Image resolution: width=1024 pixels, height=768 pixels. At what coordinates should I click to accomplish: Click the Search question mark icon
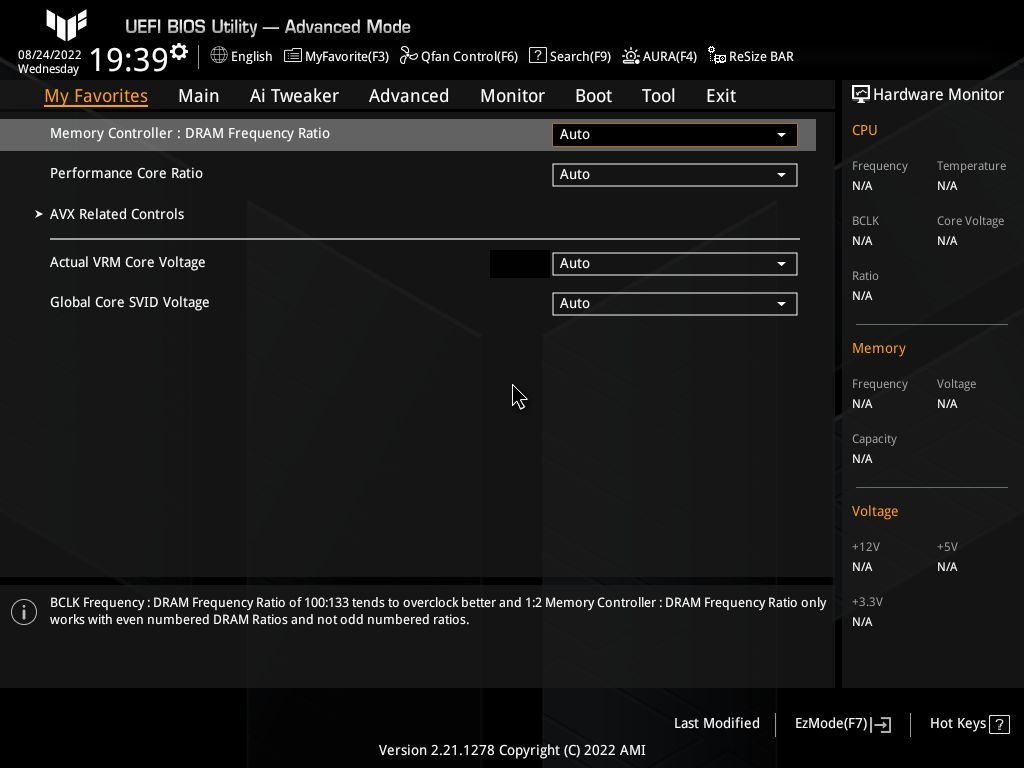tap(537, 56)
